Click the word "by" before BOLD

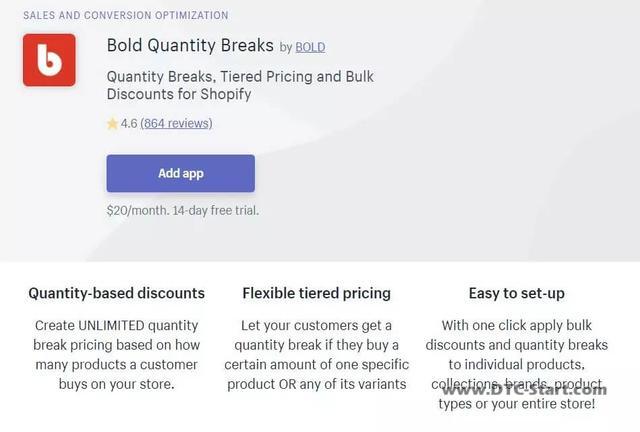click(286, 48)
